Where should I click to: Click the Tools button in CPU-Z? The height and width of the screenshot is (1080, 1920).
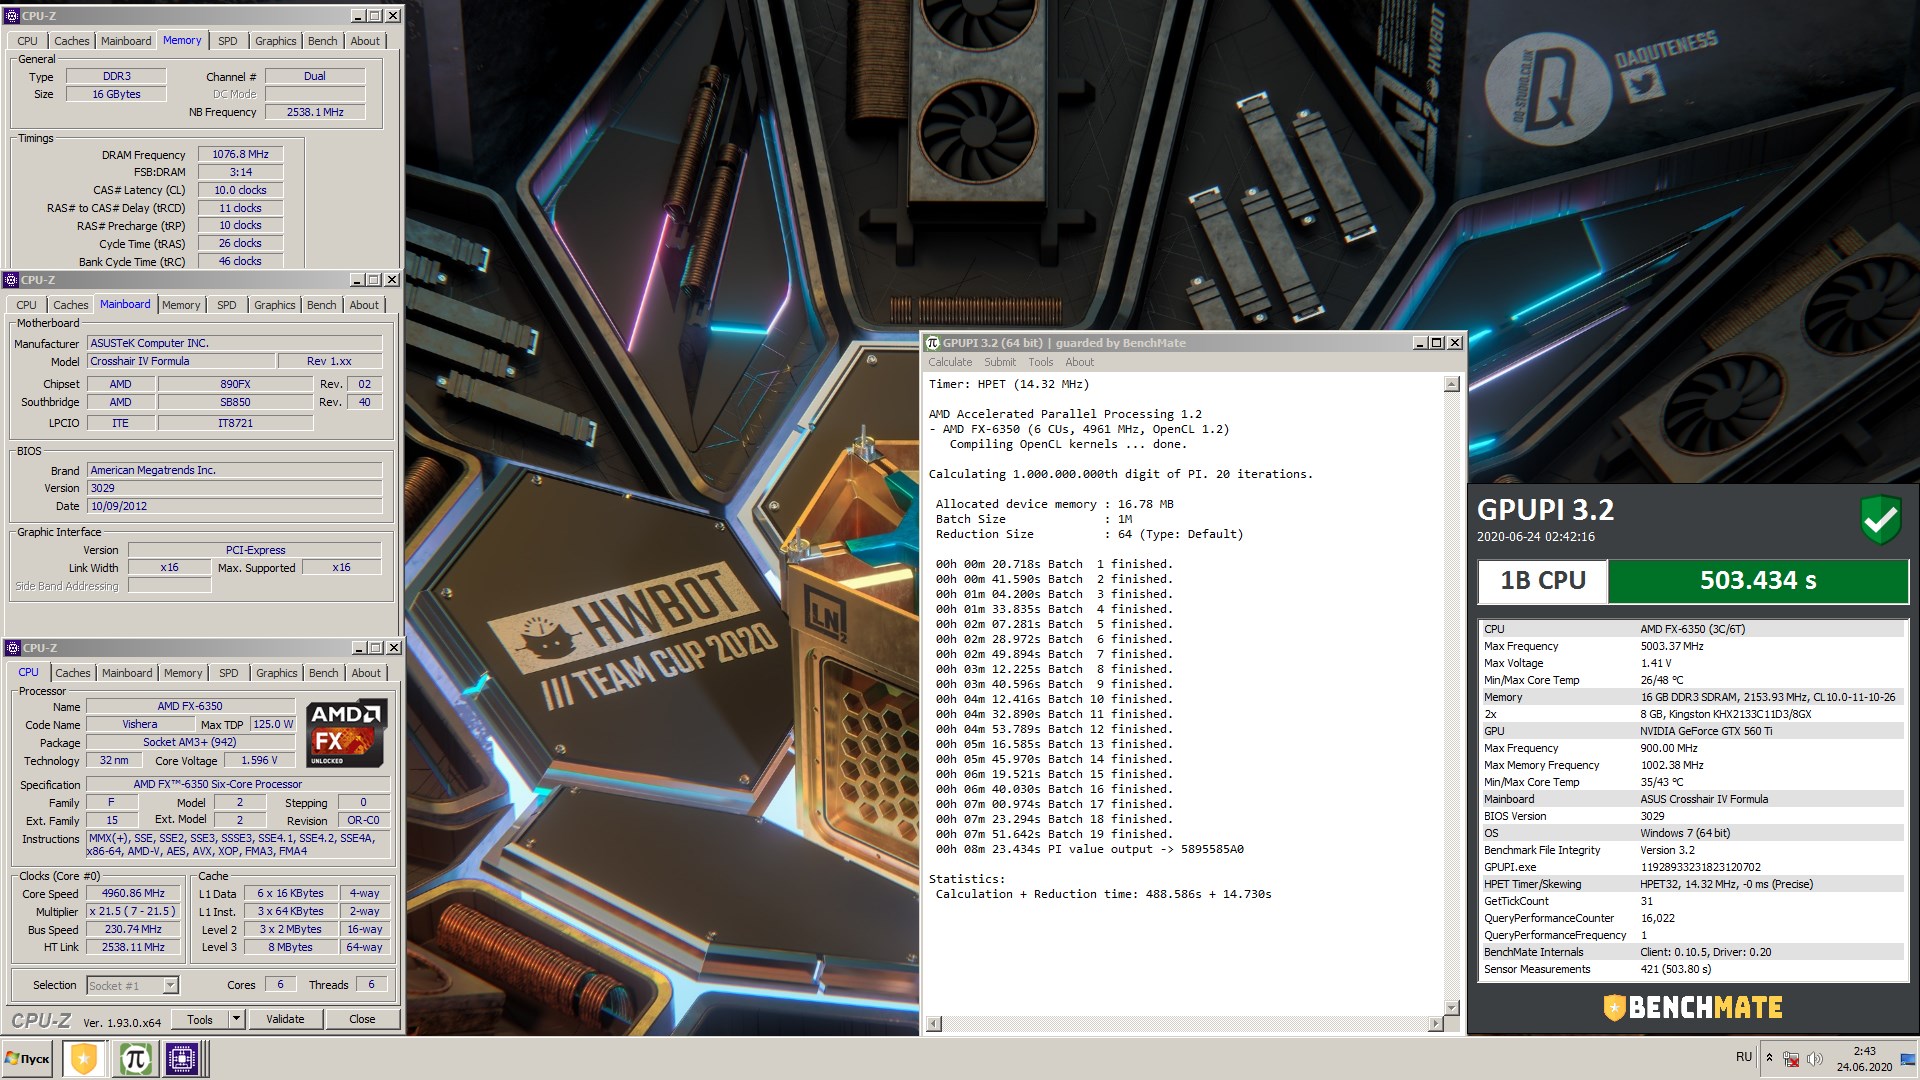[200, 1019]
